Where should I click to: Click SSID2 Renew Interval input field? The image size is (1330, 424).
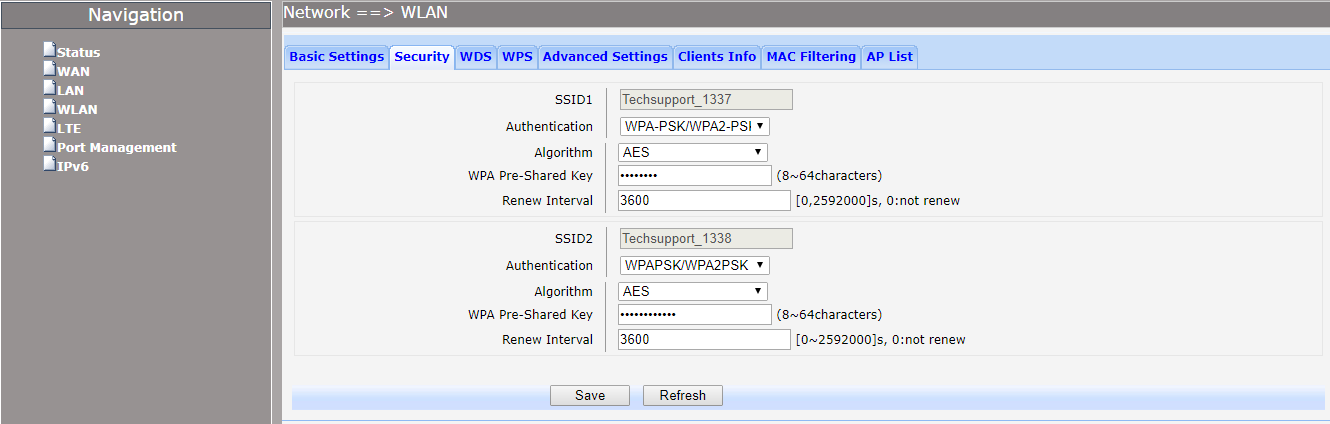click(x=704, y=340)
